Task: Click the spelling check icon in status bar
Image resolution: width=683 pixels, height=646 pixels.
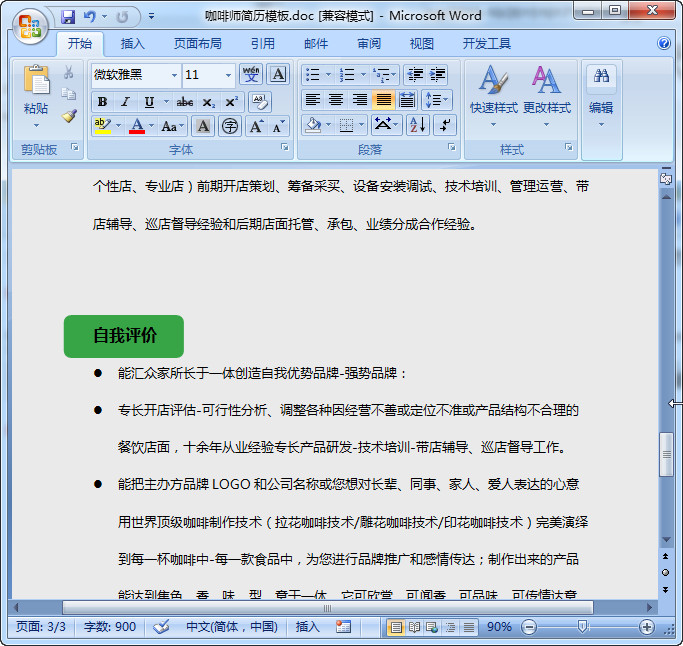Action: click(161, 627)
